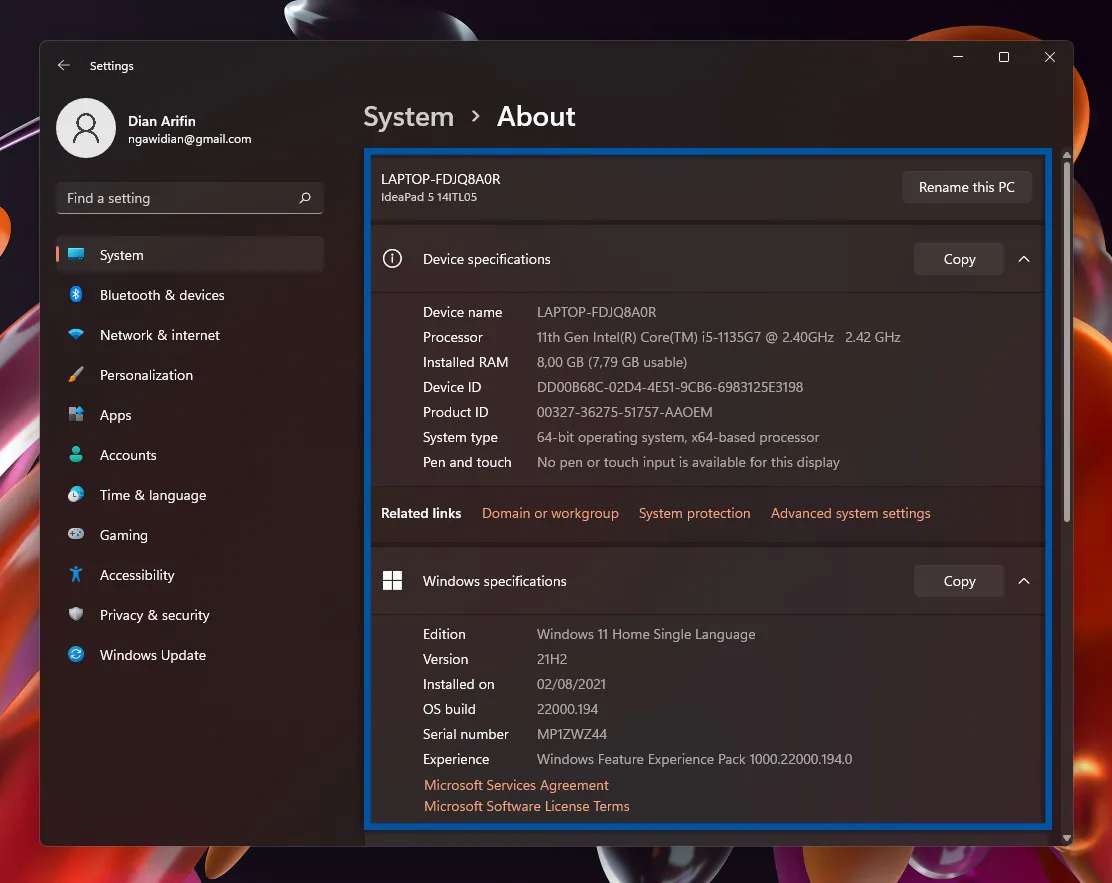
Task: Collapse the Windows specifications section
Action: [1023, 581]
